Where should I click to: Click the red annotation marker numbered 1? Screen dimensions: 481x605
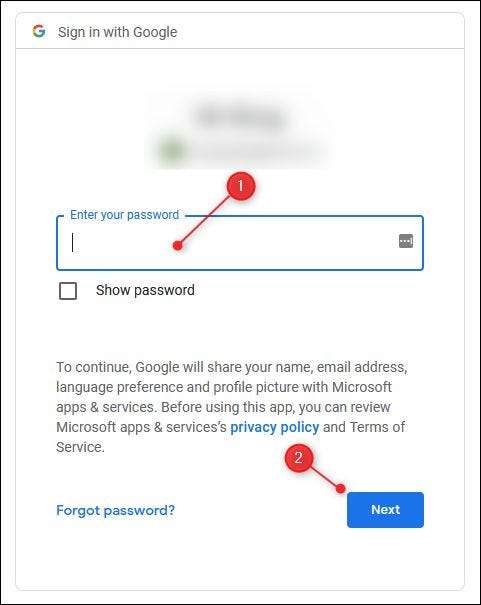click(241, 186)
